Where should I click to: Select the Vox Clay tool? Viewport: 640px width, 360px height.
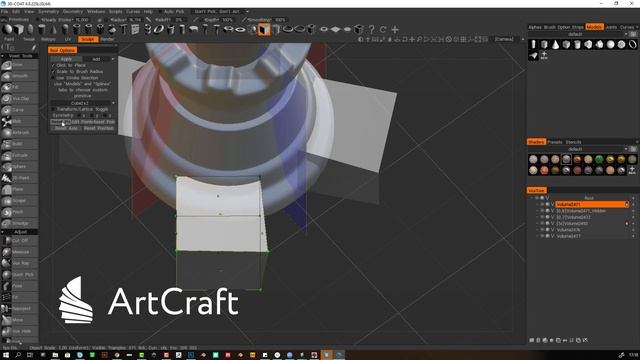pyautogui.click(x=20, y=99)
